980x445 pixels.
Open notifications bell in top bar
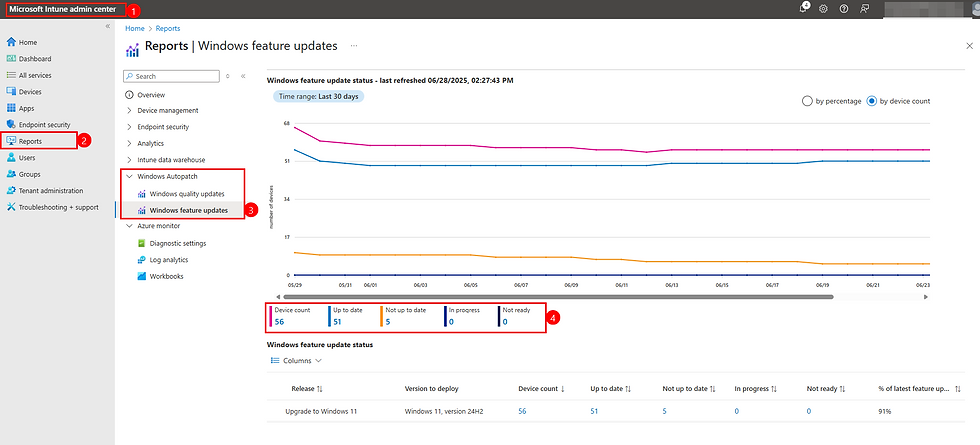click(x=804, y=9)
